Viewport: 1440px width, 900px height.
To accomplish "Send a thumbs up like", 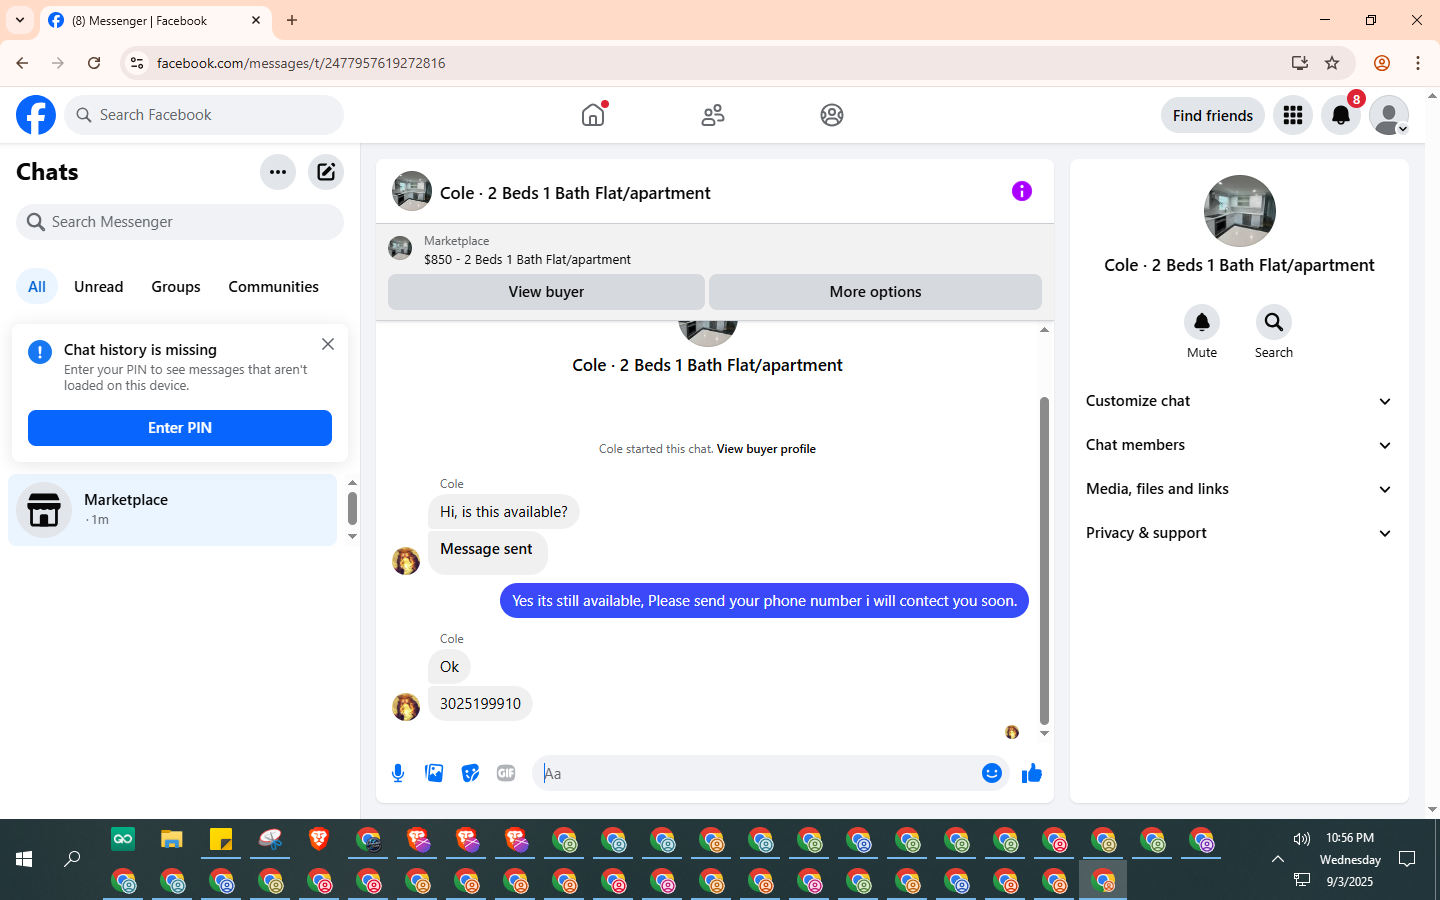I will [1032, 773].
